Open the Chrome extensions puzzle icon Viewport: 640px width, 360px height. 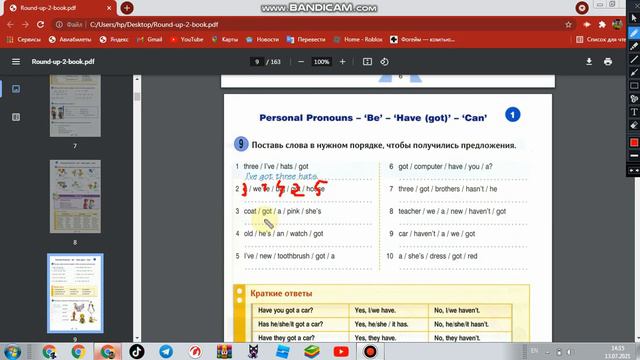(602, 24)
